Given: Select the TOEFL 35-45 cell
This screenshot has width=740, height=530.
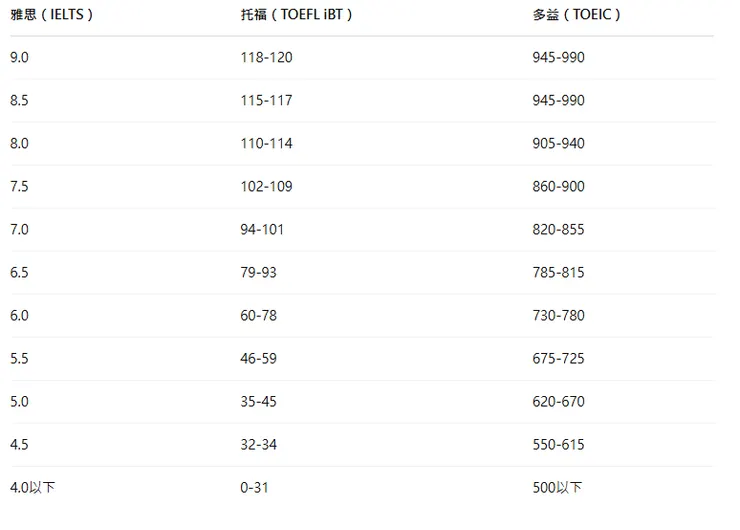Looking at the screenshot, I should (258, 402).
